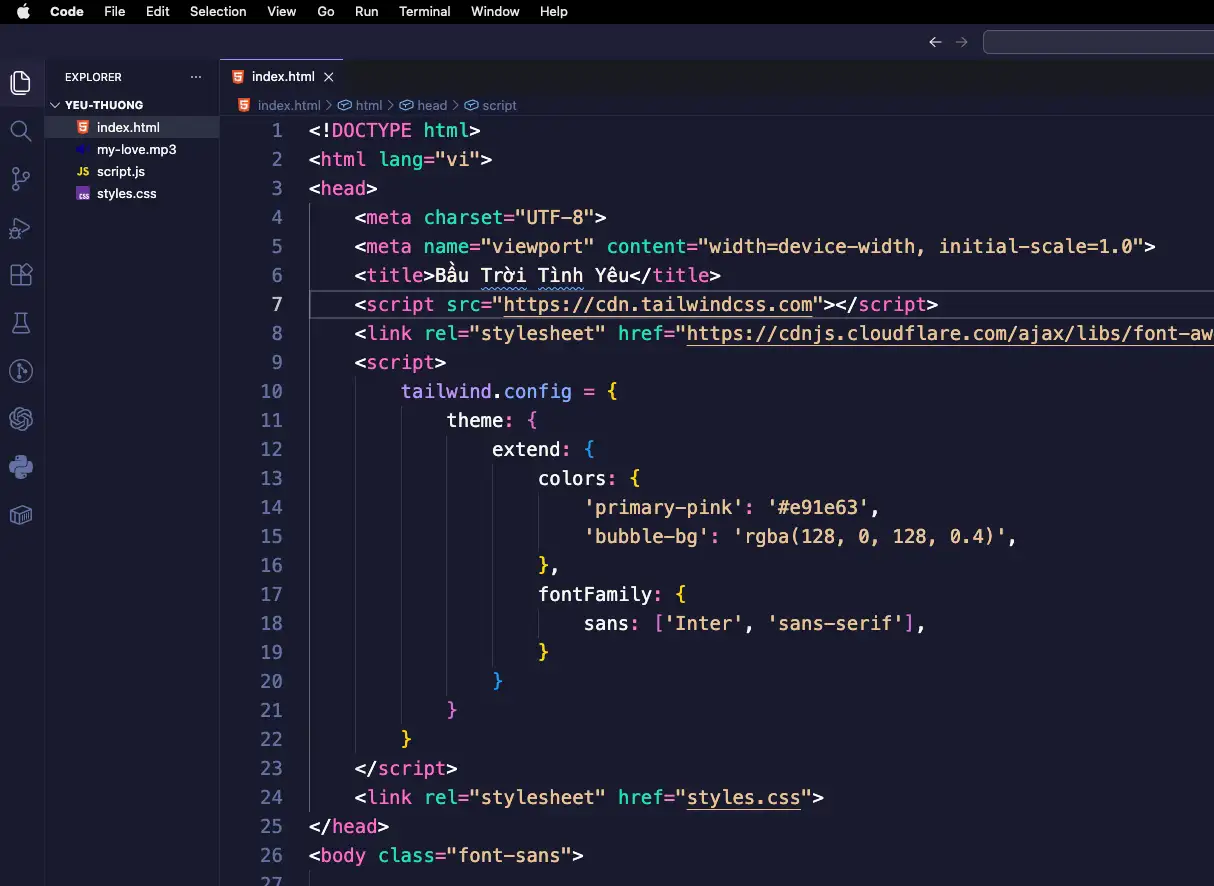1214x886 pixels.
Task: Click the go back arrow button
Action: click(935, 42)
